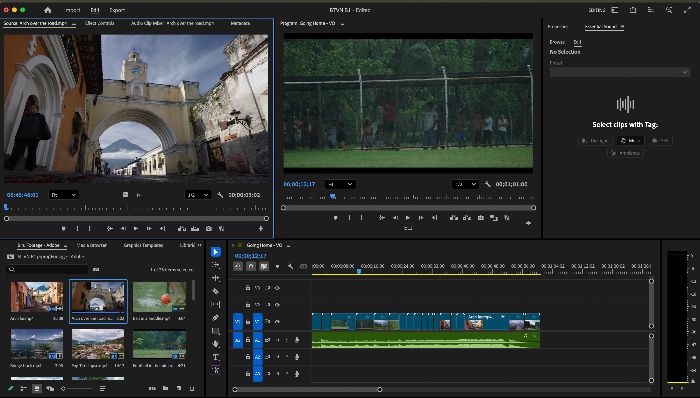Open timeline display settings wrench icon
Screen dimensions: 700x398
click(x=290, y=266)
